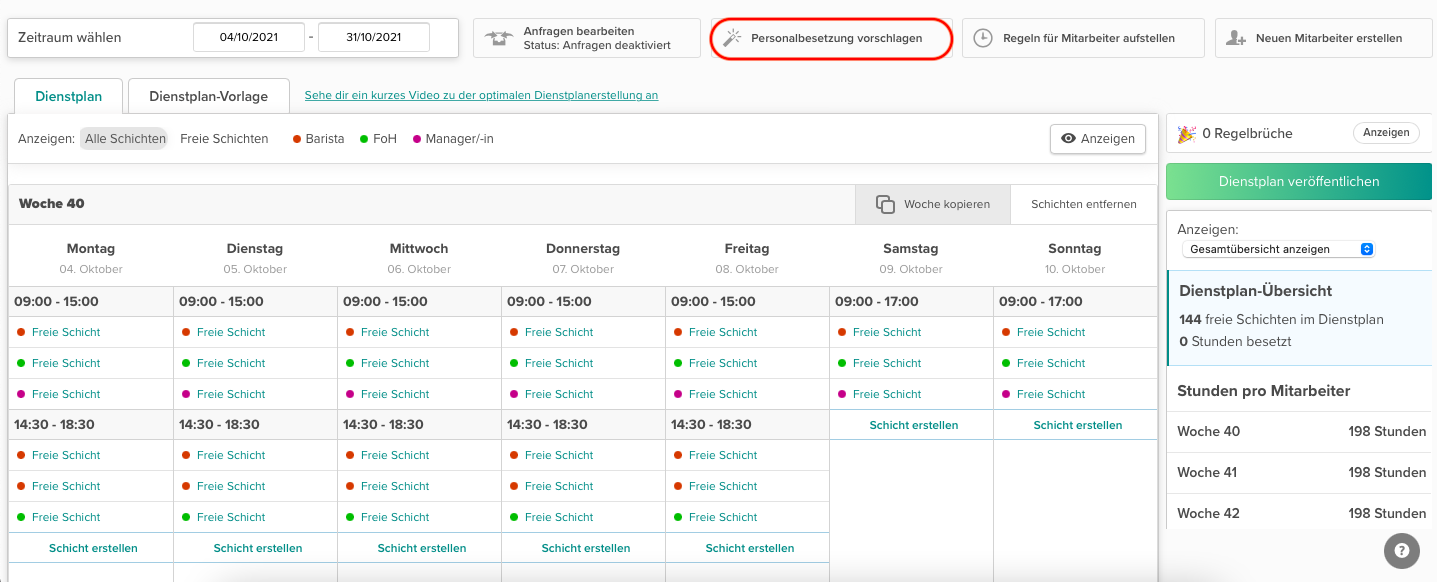Click the red Barista filter dot
Viewport: 1437px width, 582px height.
(x=297, y=139)
